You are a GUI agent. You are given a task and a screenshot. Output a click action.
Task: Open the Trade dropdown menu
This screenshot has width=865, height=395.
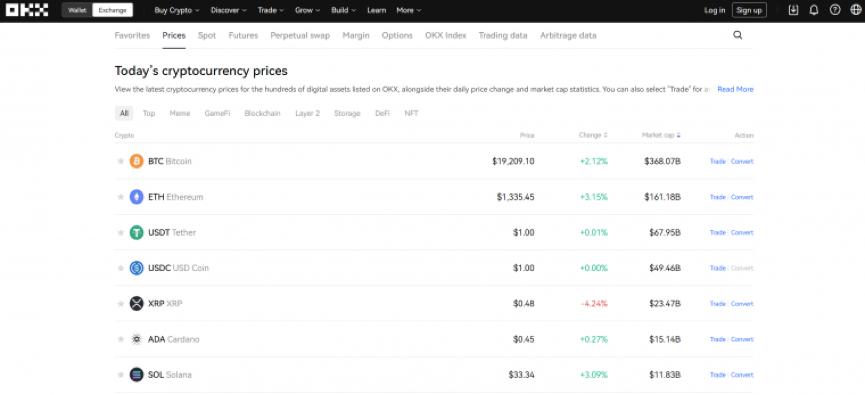271,10
